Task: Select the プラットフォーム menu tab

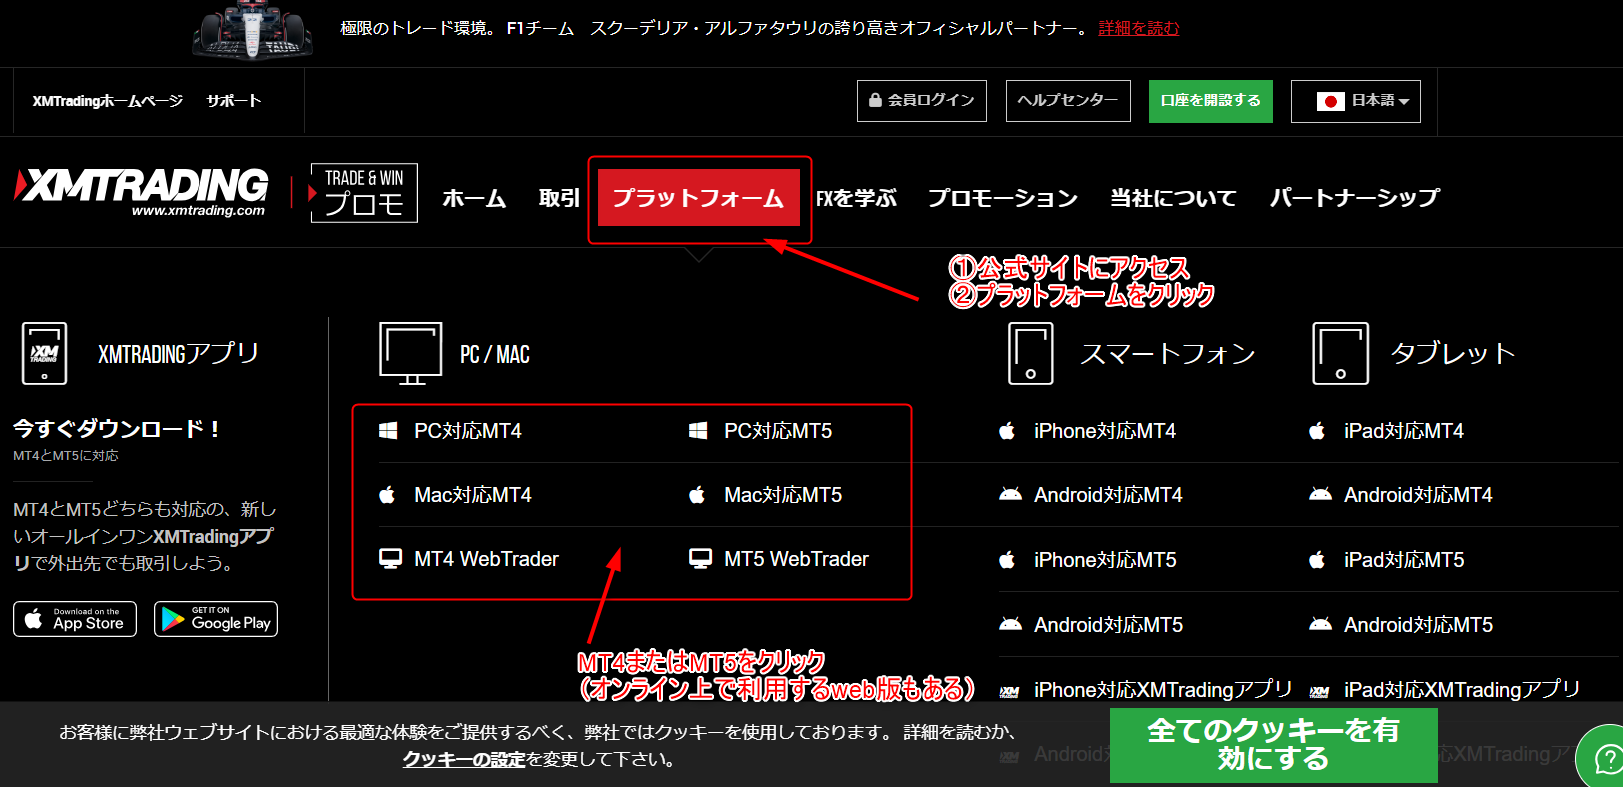Action: pos(698,198)
